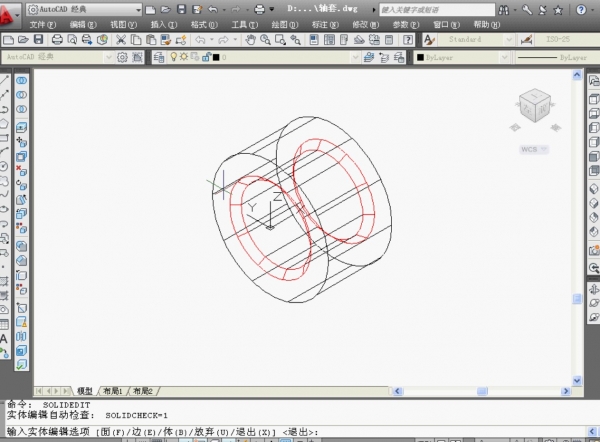Select the Rotate Faces tool
The width and height of the screenshot is (600, 442).
(x=21, y=185)
